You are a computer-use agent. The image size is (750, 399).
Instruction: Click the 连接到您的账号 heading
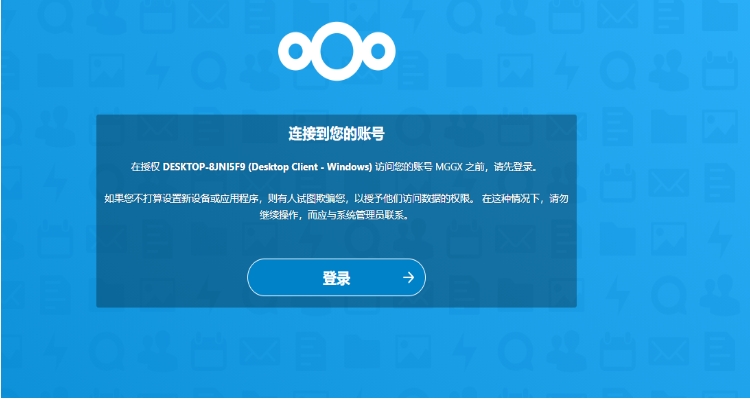[336, 134]
